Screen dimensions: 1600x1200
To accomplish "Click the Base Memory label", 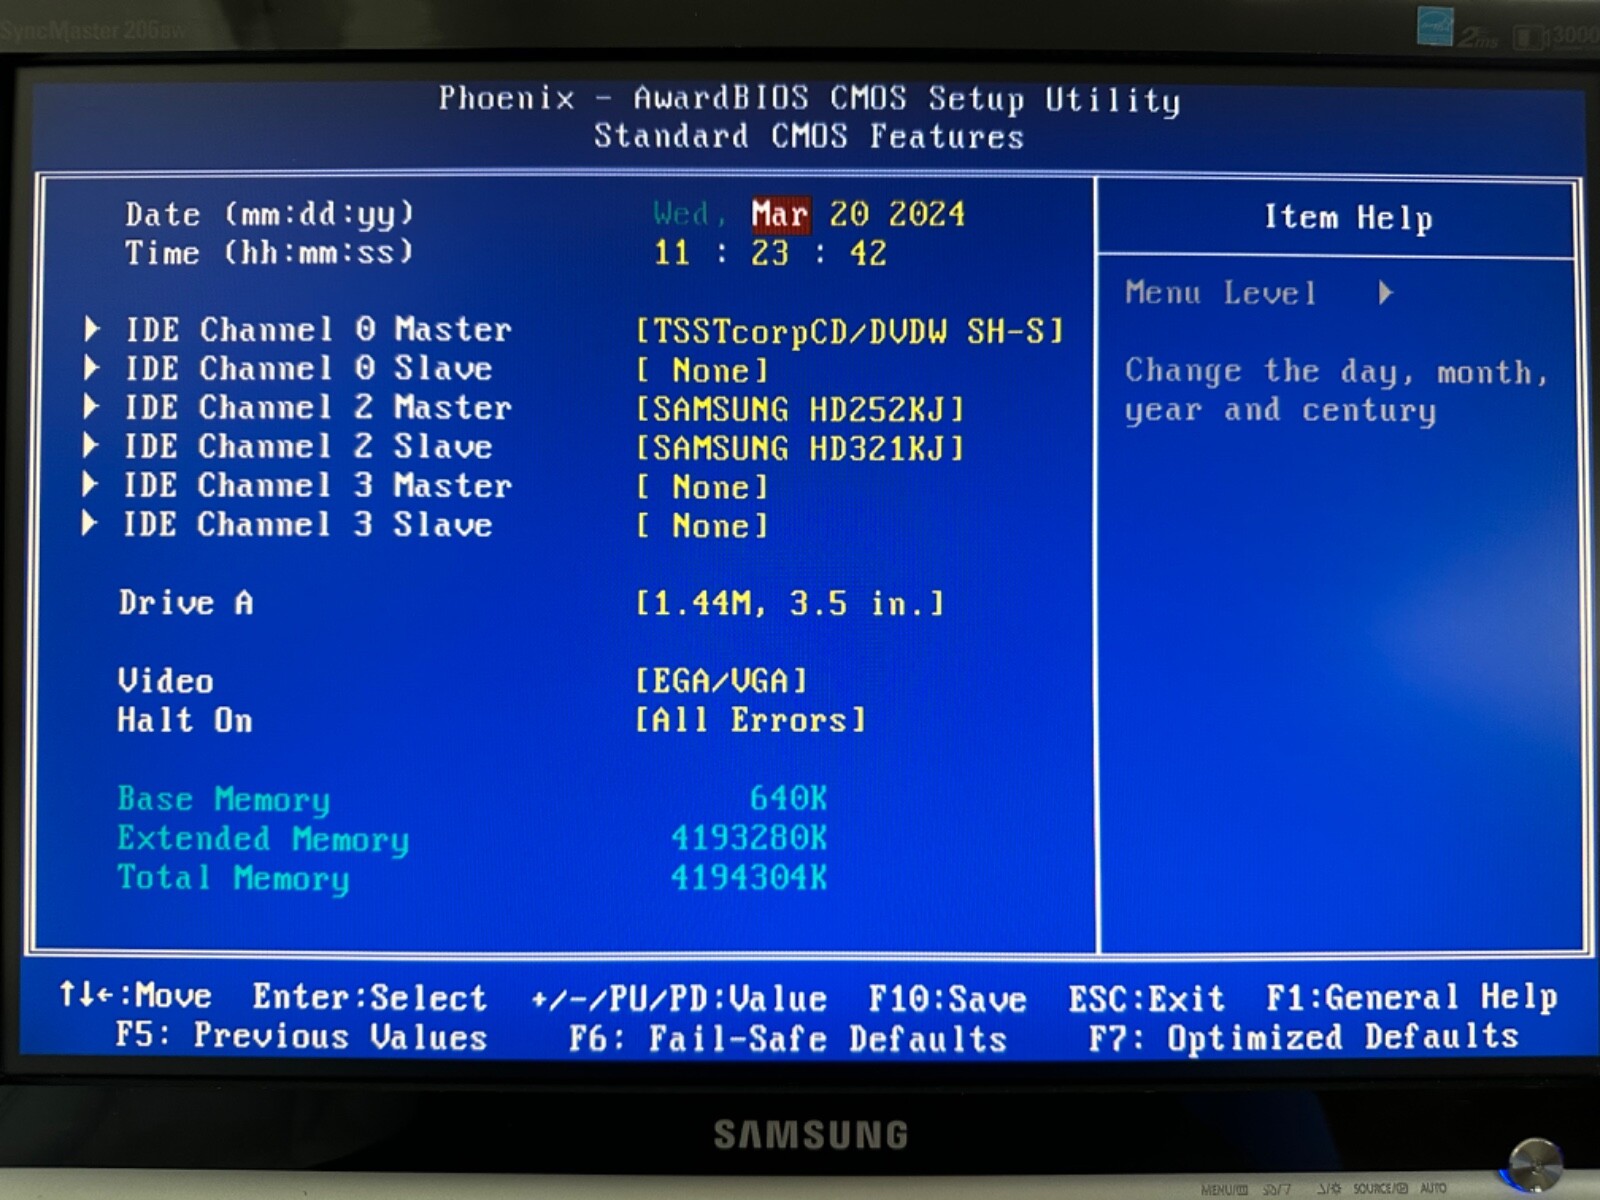I will (x=224, y=799).
